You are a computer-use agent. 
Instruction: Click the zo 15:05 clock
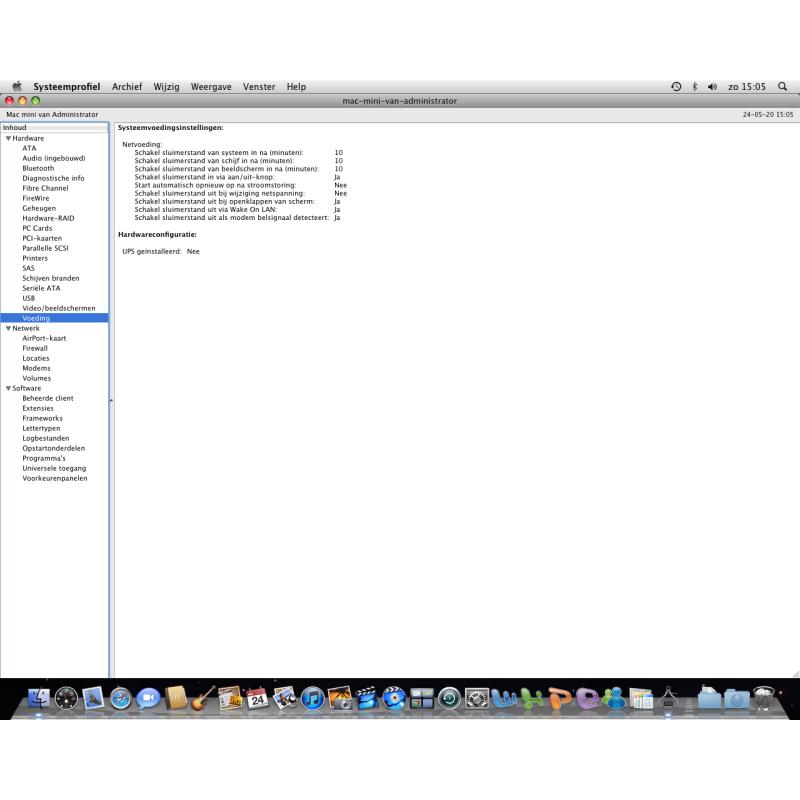click(747, 87)
